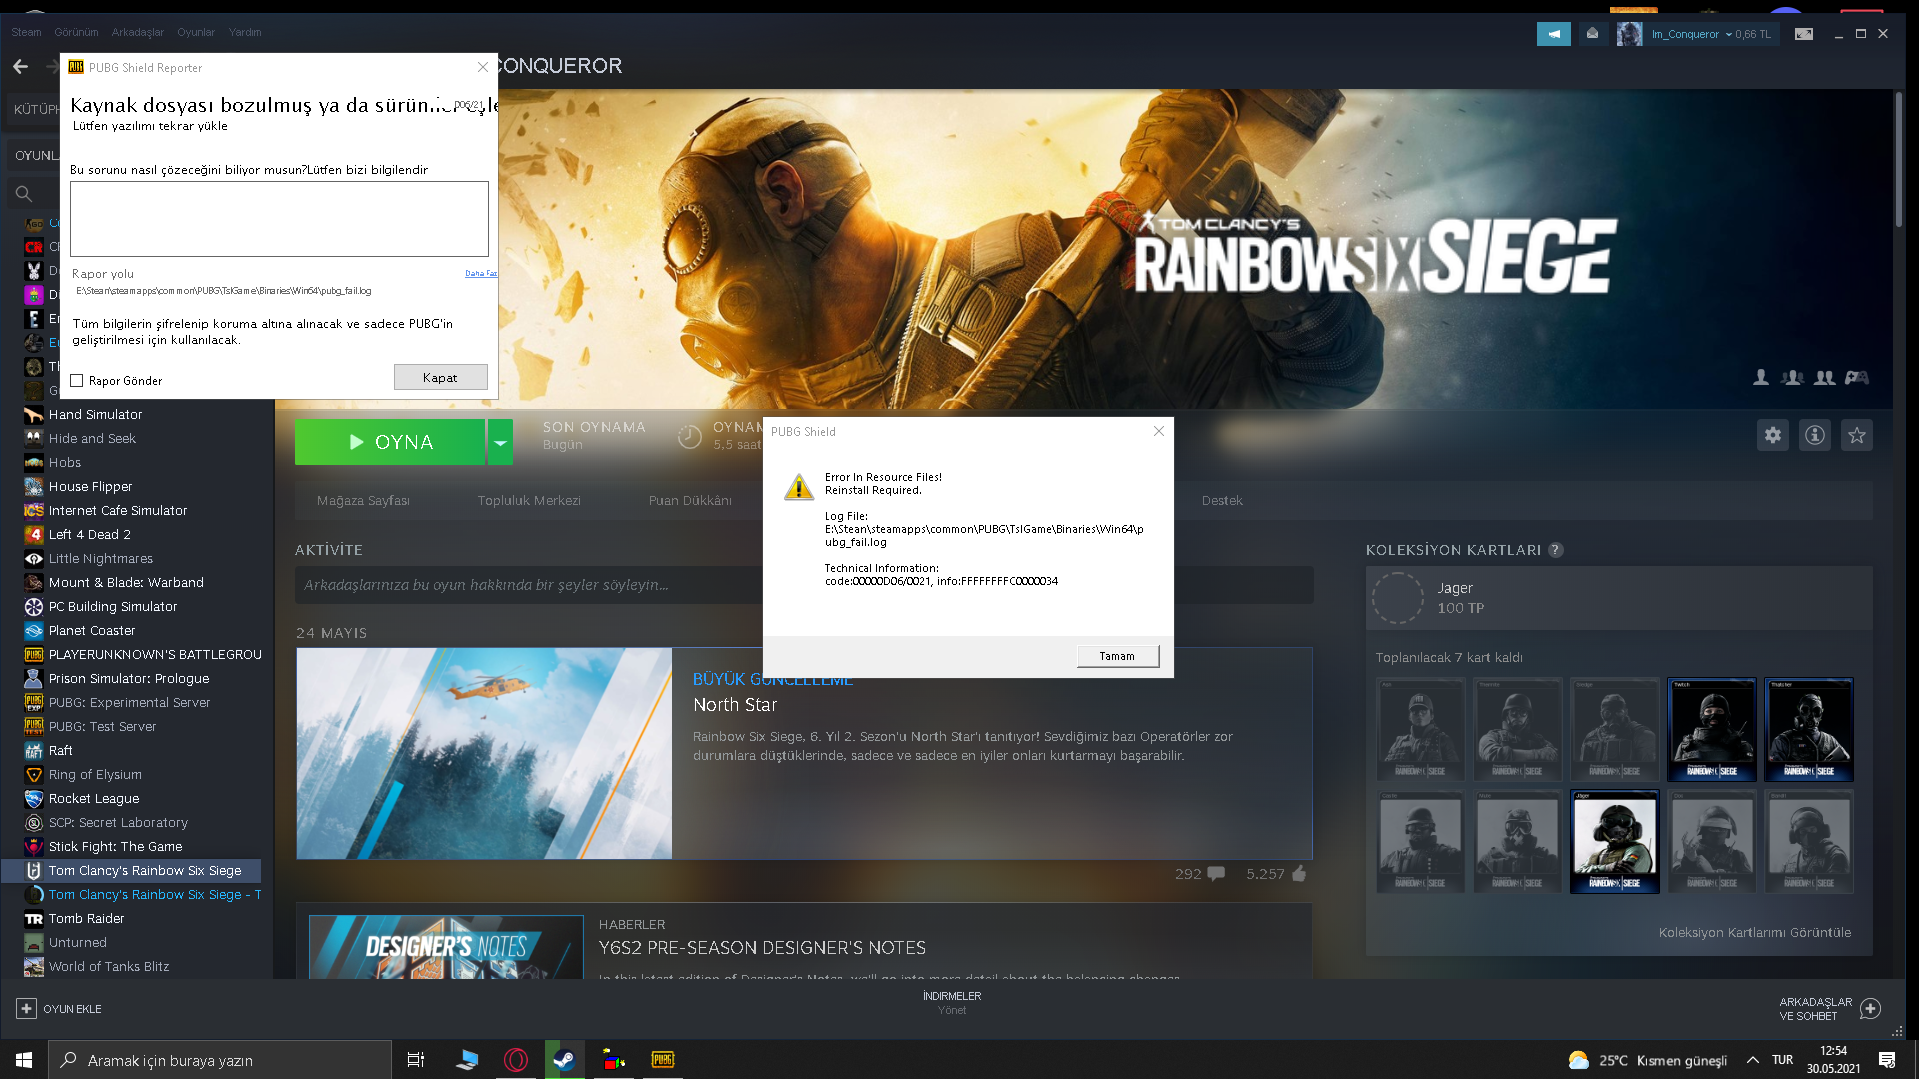Click the Windows taskbar search box
This screenshot has height=1079, width=1919.
click(x=220, y=1060)
